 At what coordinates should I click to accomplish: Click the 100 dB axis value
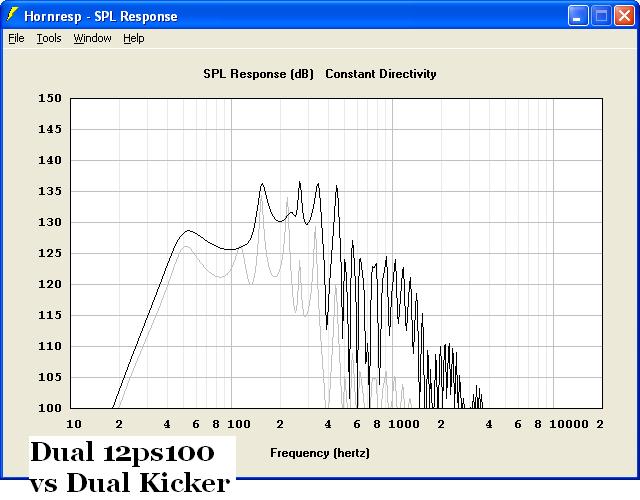coord(50,408)
